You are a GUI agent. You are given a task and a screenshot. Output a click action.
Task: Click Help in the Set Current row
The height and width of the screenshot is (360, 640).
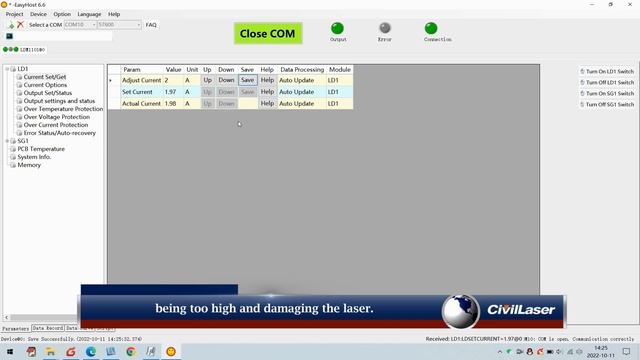click(x=267, y=92)
